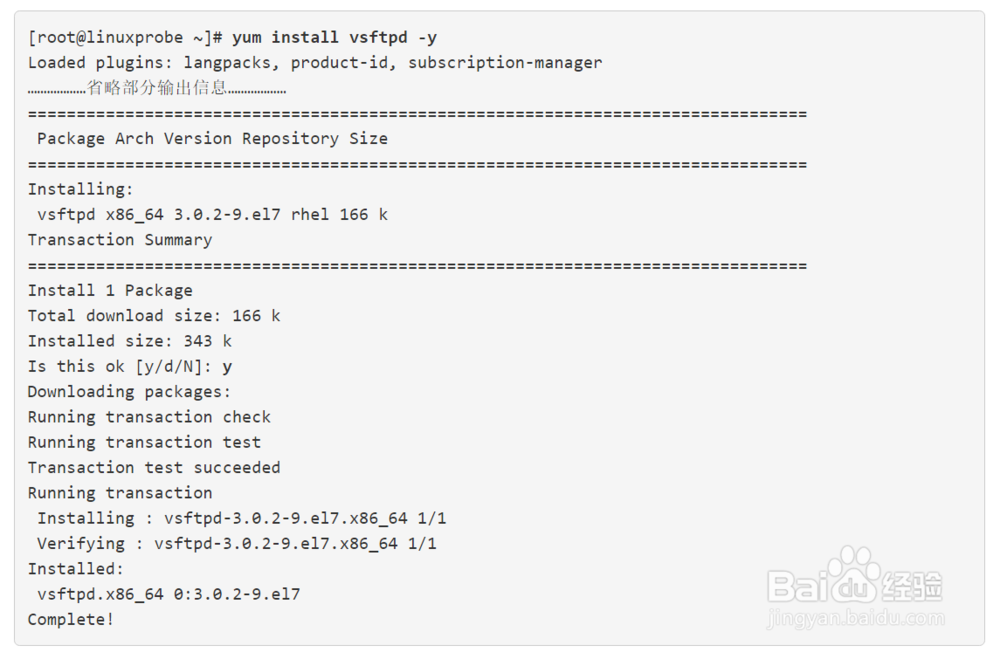Click the Verifying vsftpd 1/1 line
Viewport: 1000px width, 652px height.
(x=237, y=544)
